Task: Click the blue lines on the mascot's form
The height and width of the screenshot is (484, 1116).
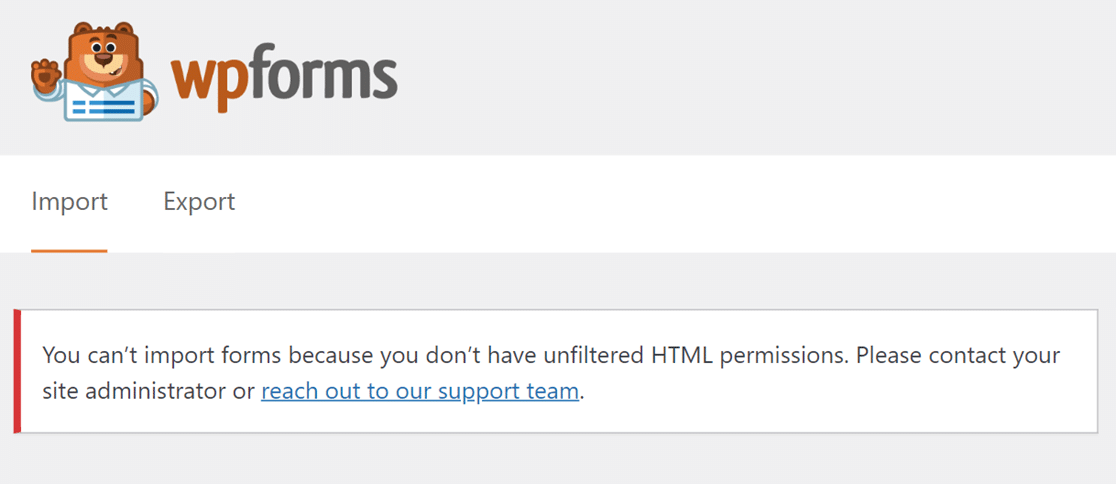Action: coord(104,107)
